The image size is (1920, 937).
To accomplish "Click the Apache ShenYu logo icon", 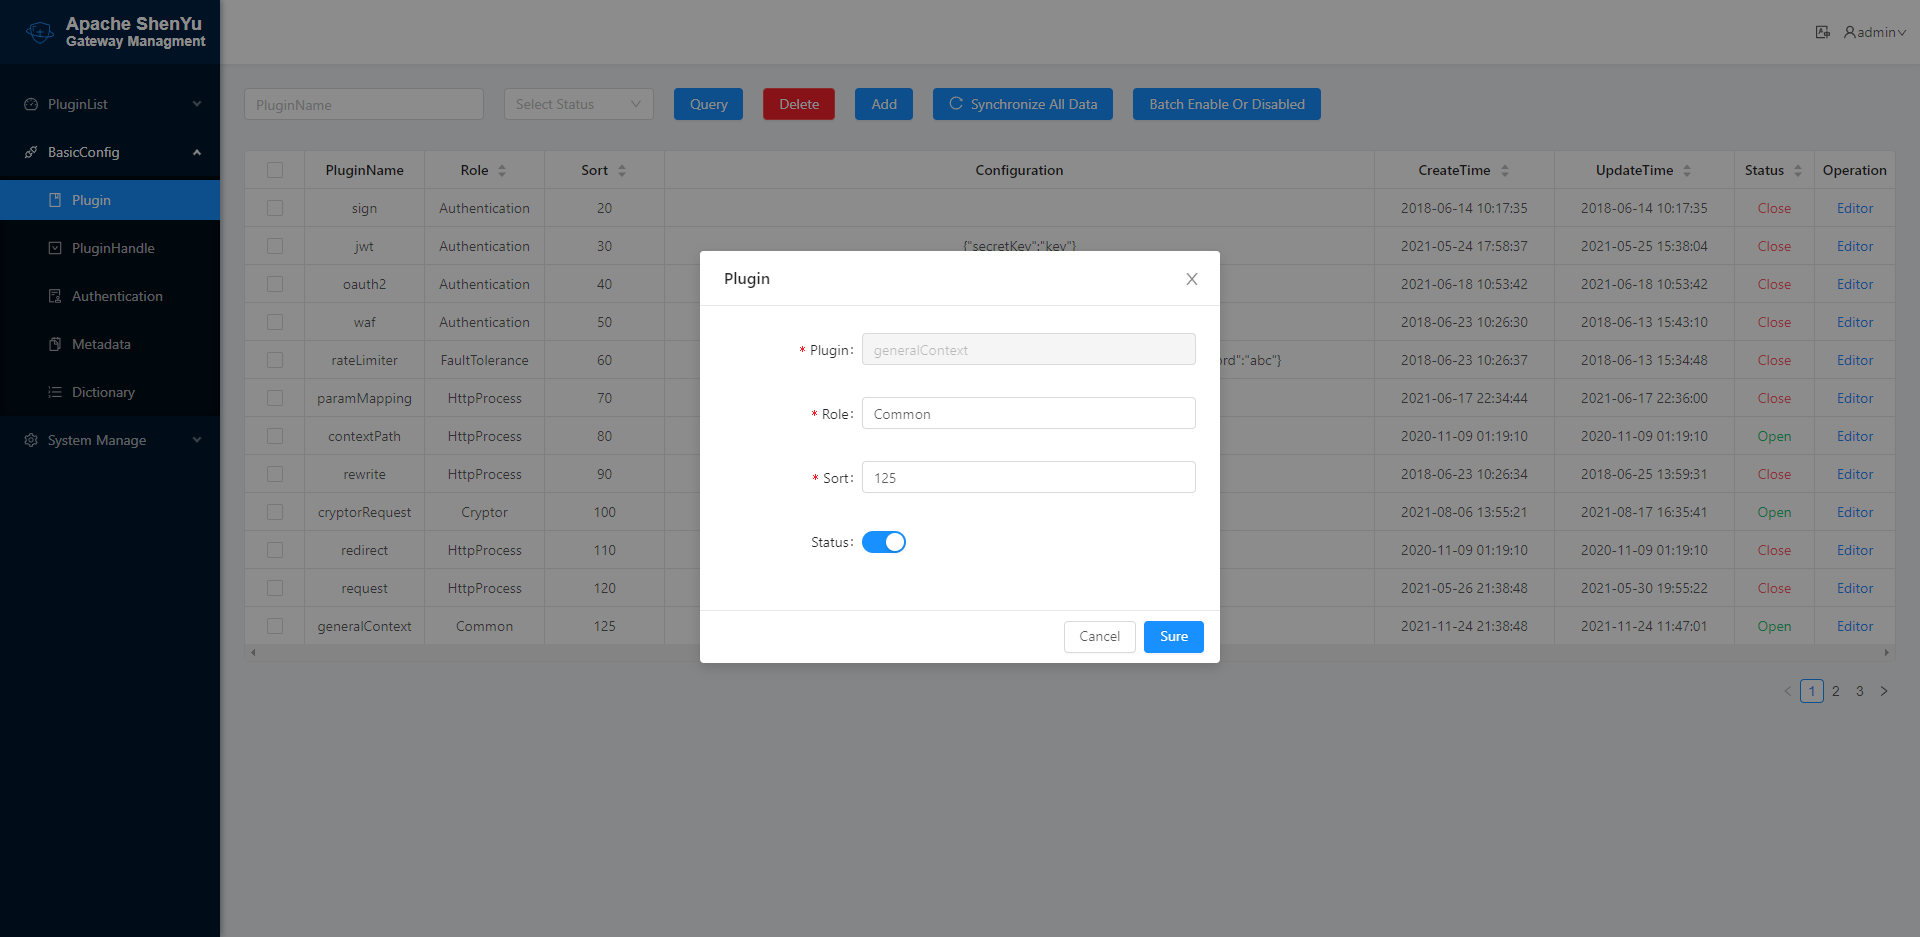I will point(40,32).
